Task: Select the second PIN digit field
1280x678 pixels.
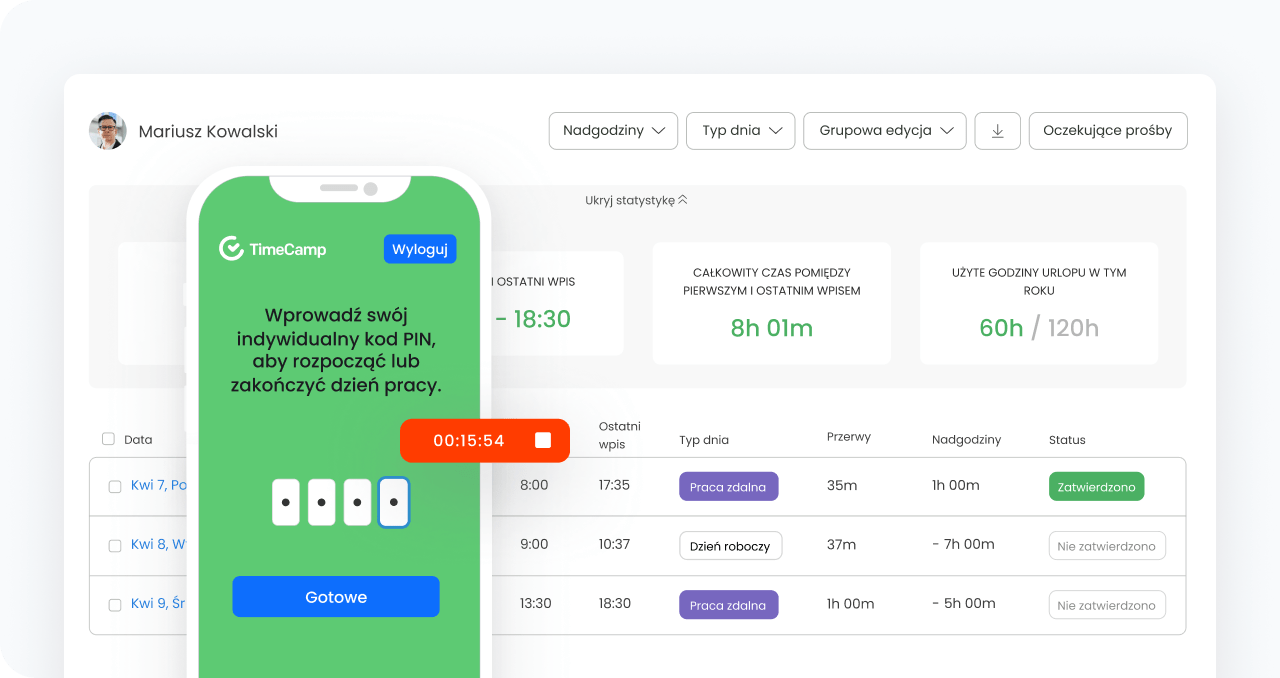Action: [322, 502]
